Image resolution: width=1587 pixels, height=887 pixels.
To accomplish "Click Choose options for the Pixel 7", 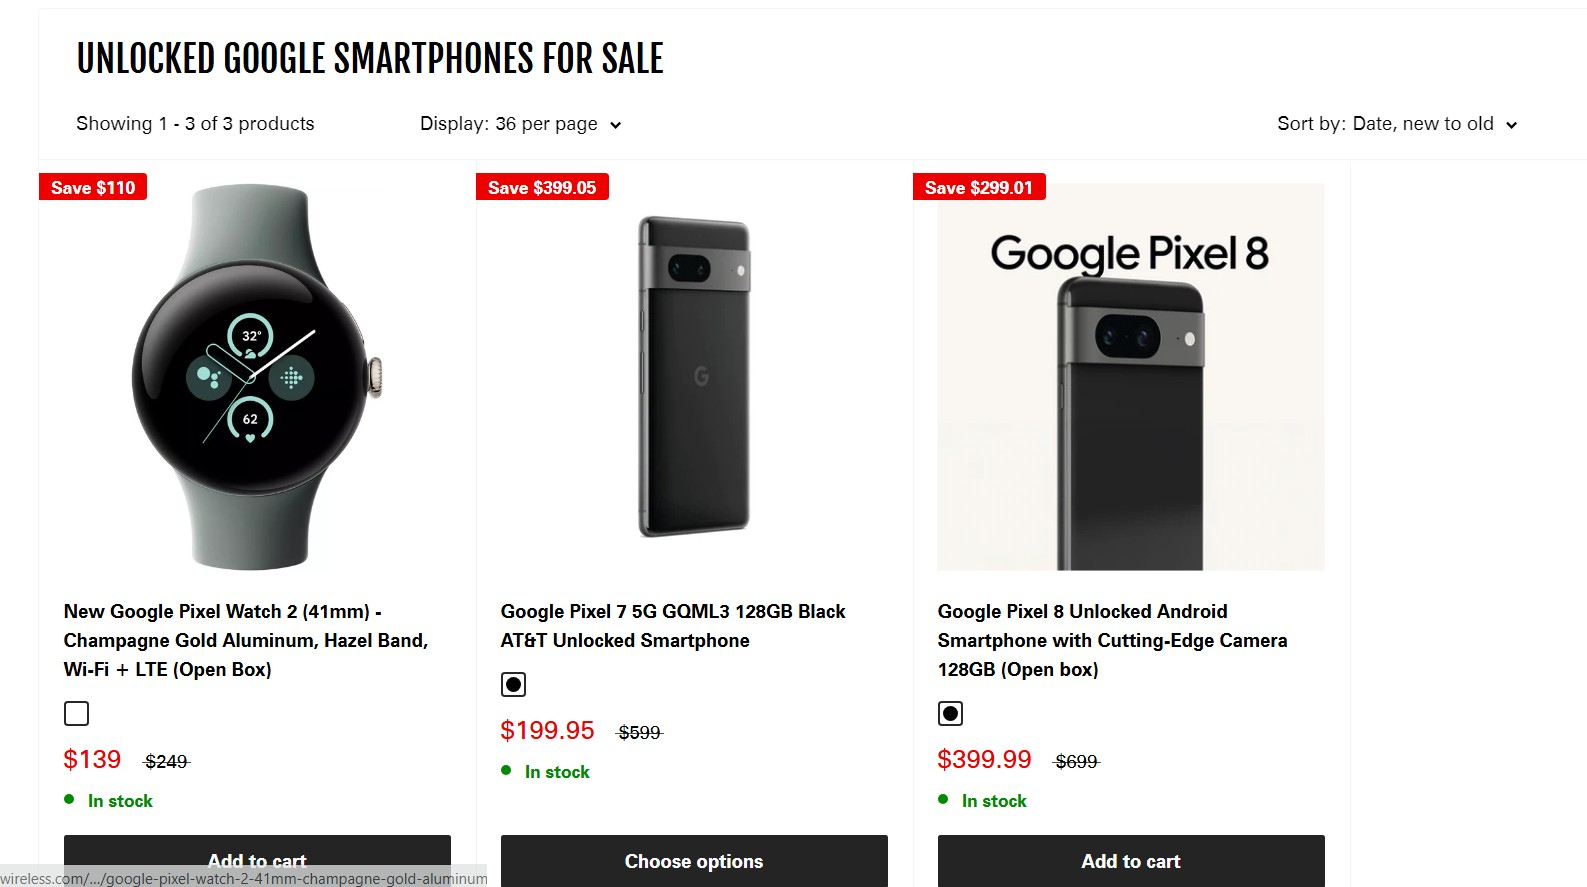I will pos(693,860).
